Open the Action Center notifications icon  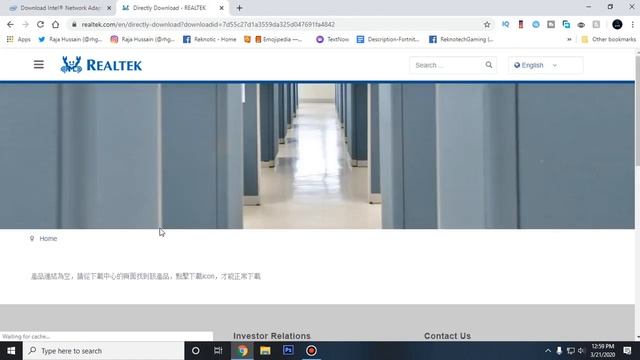pos(627,351)
